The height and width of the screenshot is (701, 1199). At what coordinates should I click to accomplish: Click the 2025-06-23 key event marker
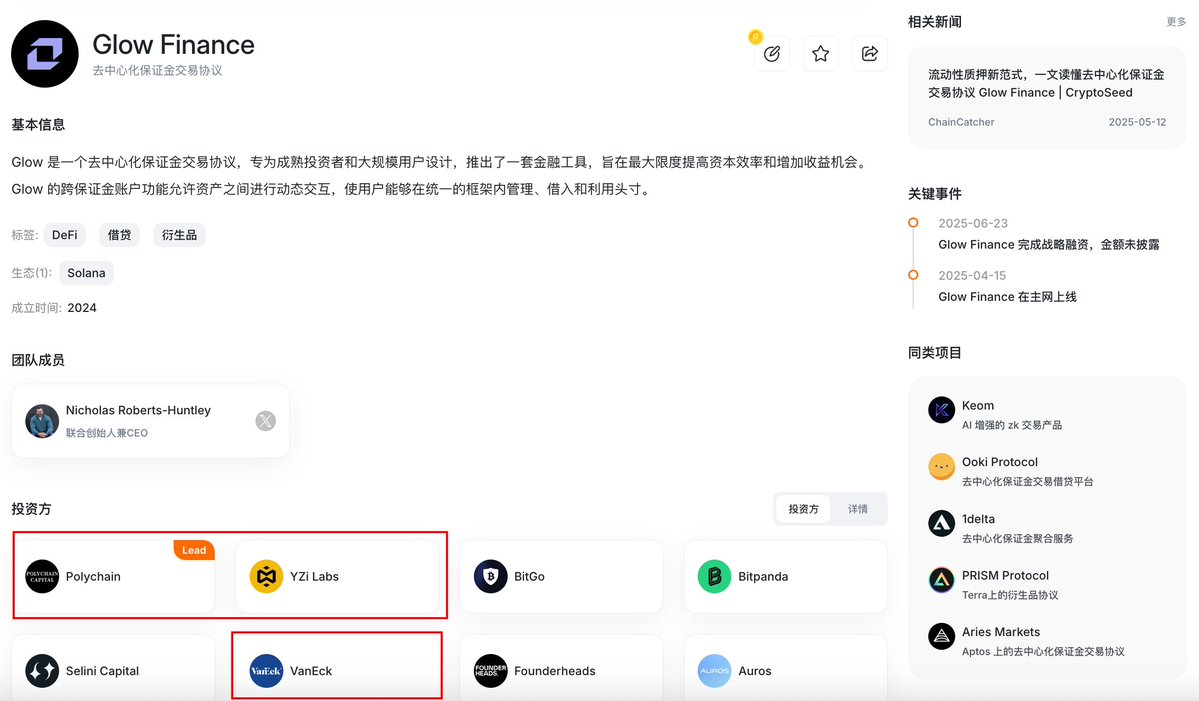(x=913, y=222)
